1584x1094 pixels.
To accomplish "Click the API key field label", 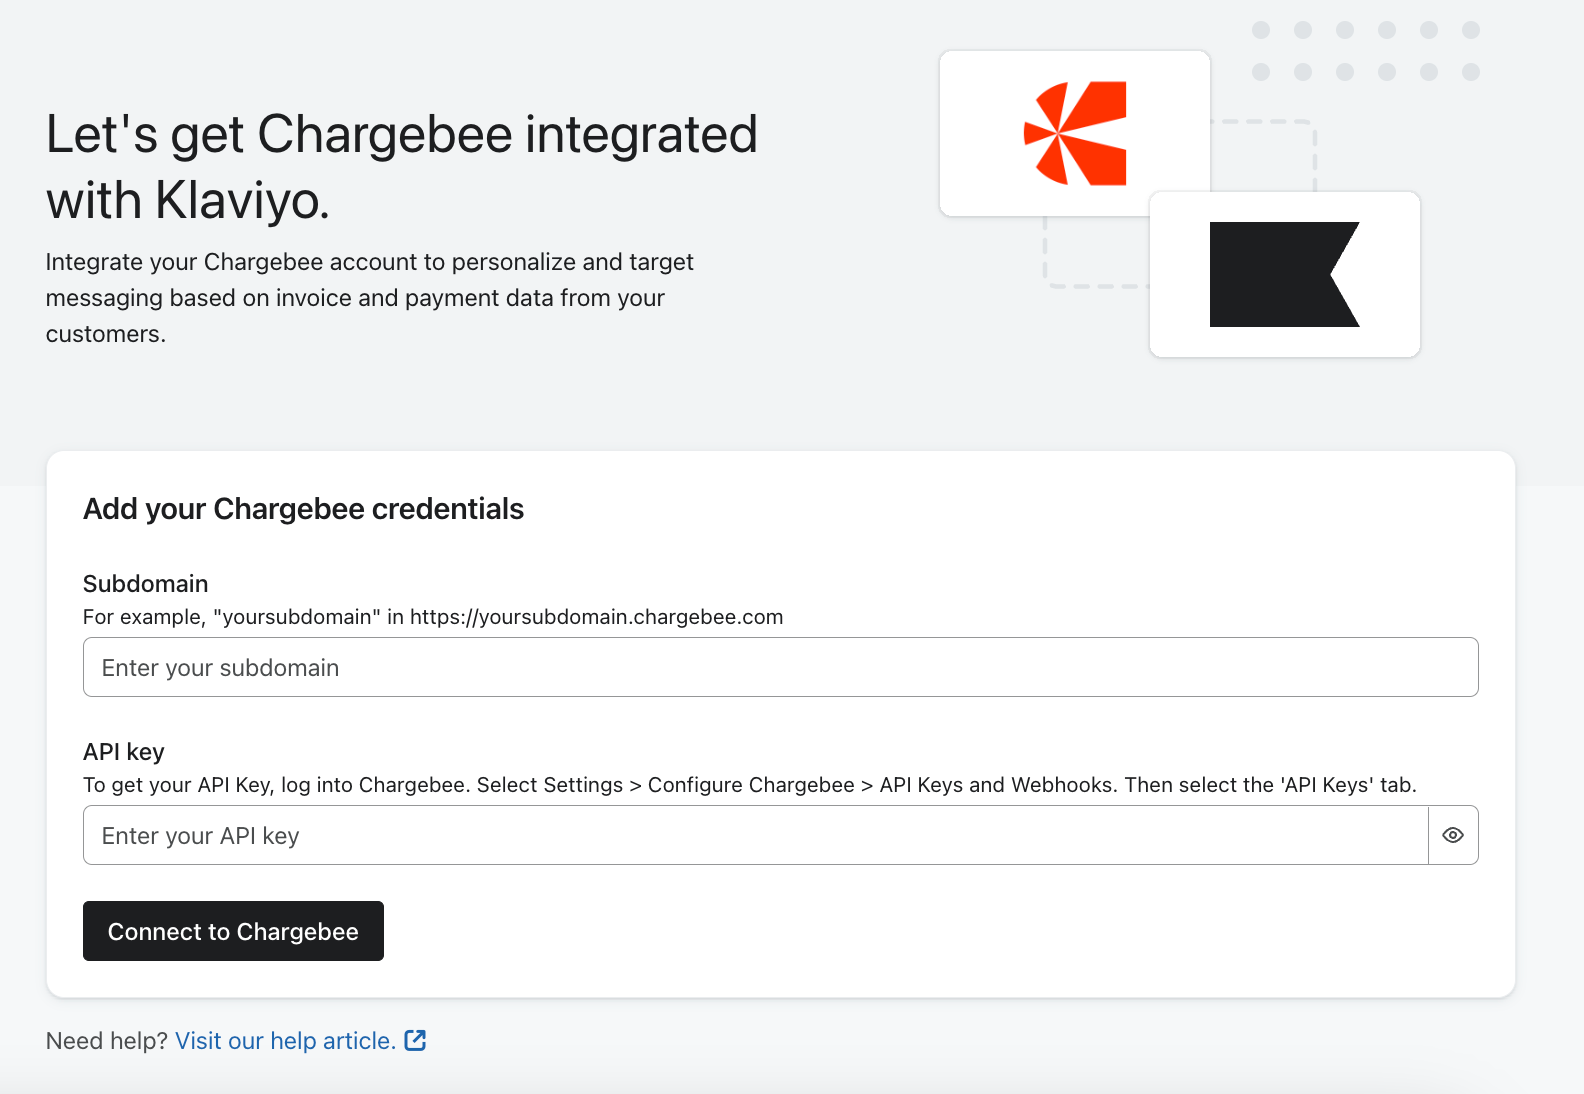I will 124,752.
